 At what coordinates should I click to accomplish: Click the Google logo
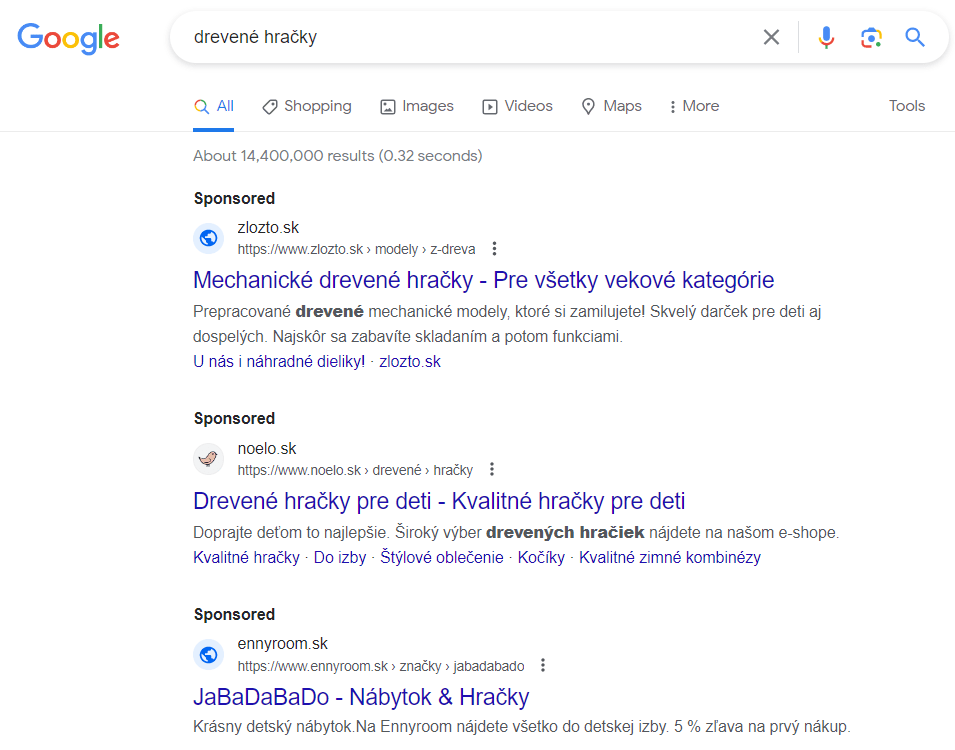68,38
